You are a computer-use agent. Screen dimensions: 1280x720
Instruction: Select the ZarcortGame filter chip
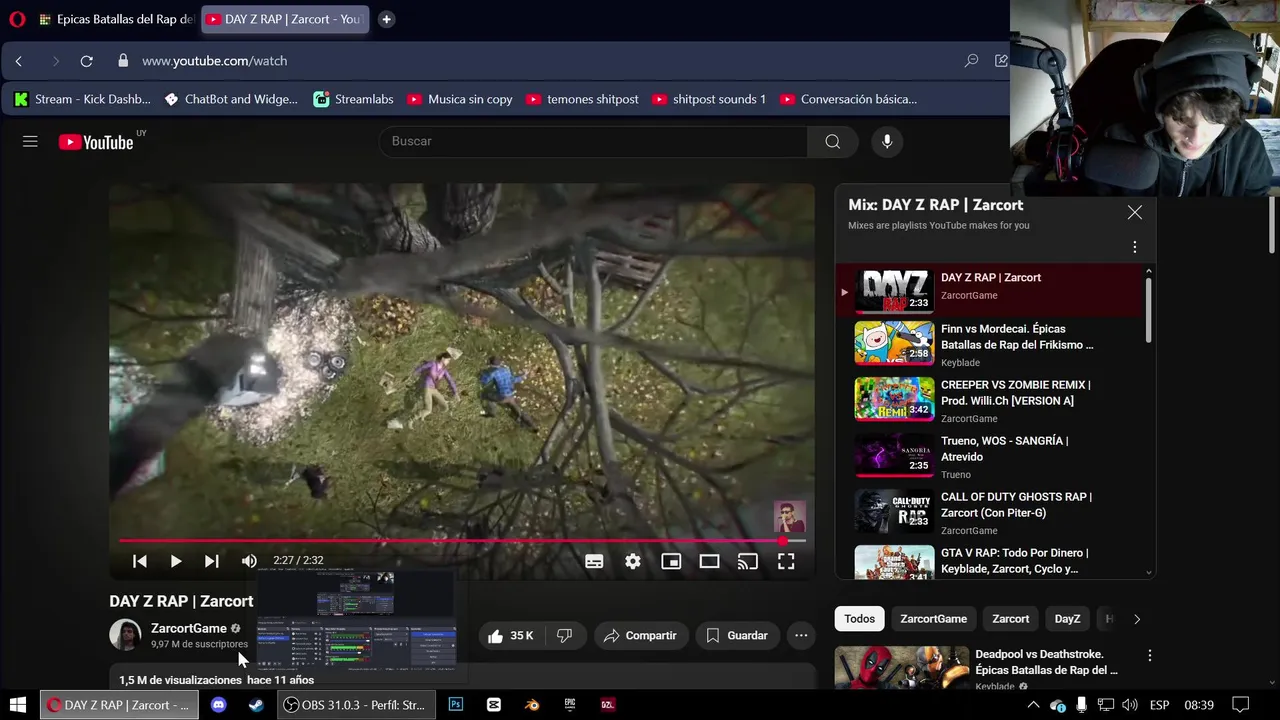pyautogui.click(x=933, y=619)
